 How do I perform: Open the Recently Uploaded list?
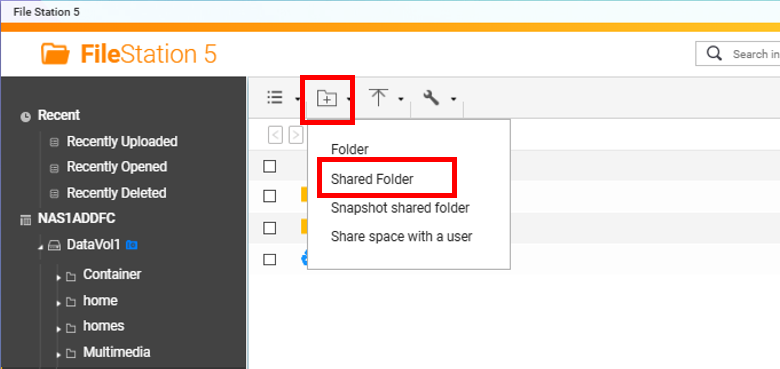click(x=122, y=142)
